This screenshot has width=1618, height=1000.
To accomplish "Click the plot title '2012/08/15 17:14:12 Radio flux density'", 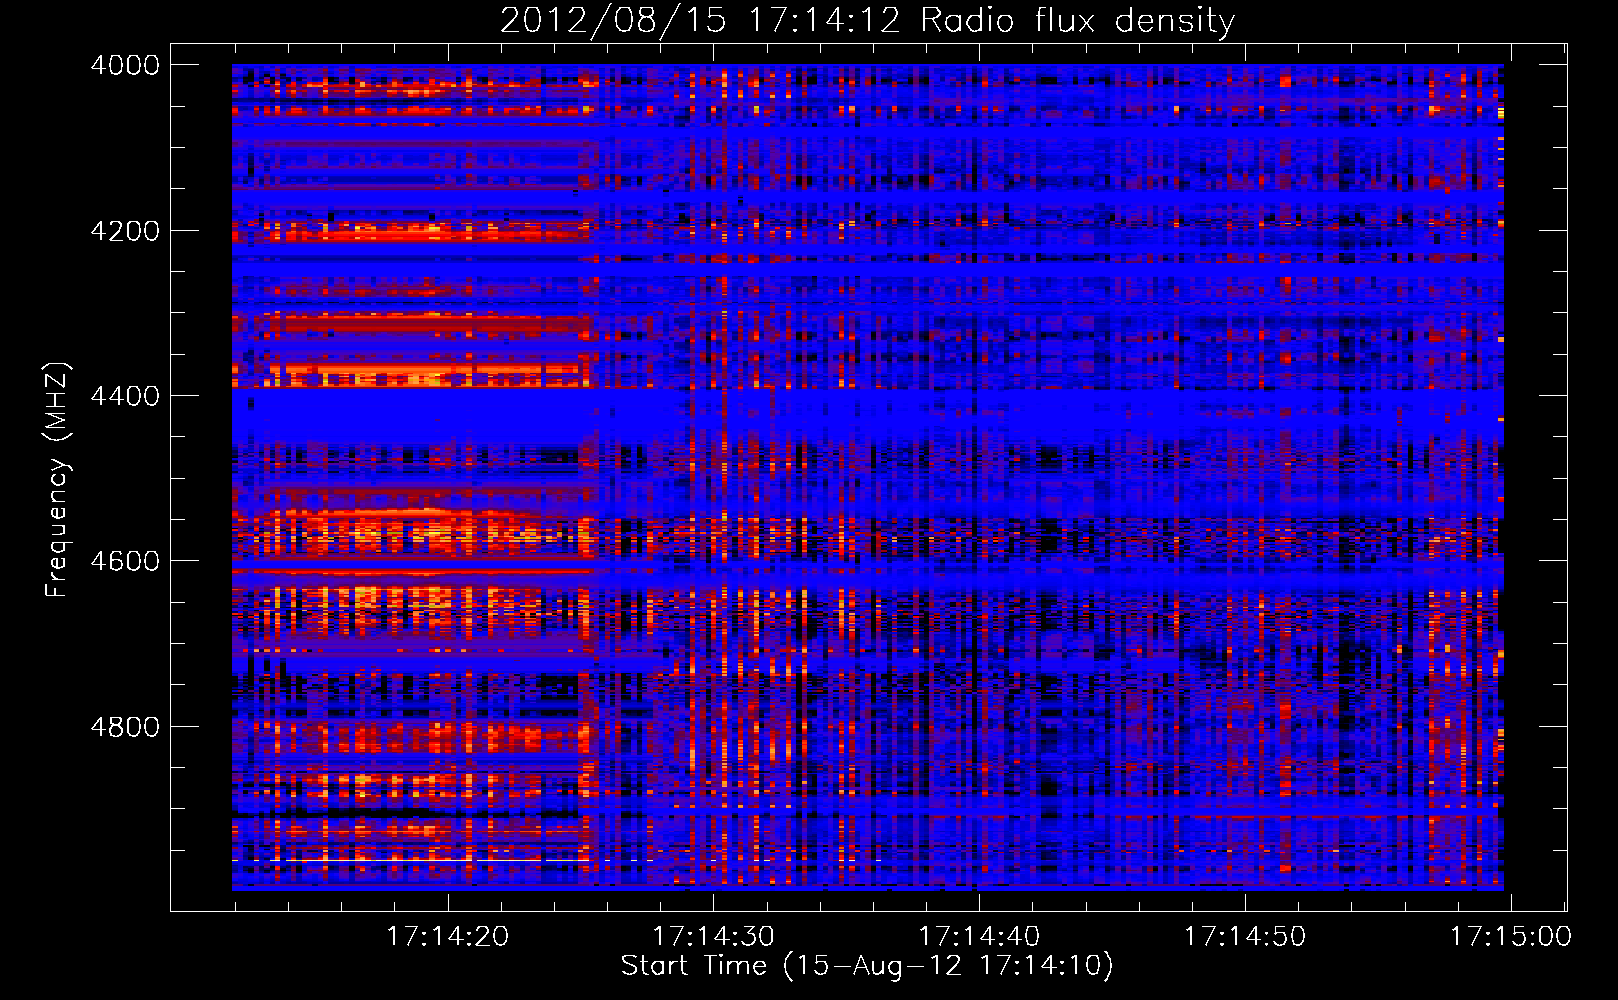I will (x=867, y=21).
